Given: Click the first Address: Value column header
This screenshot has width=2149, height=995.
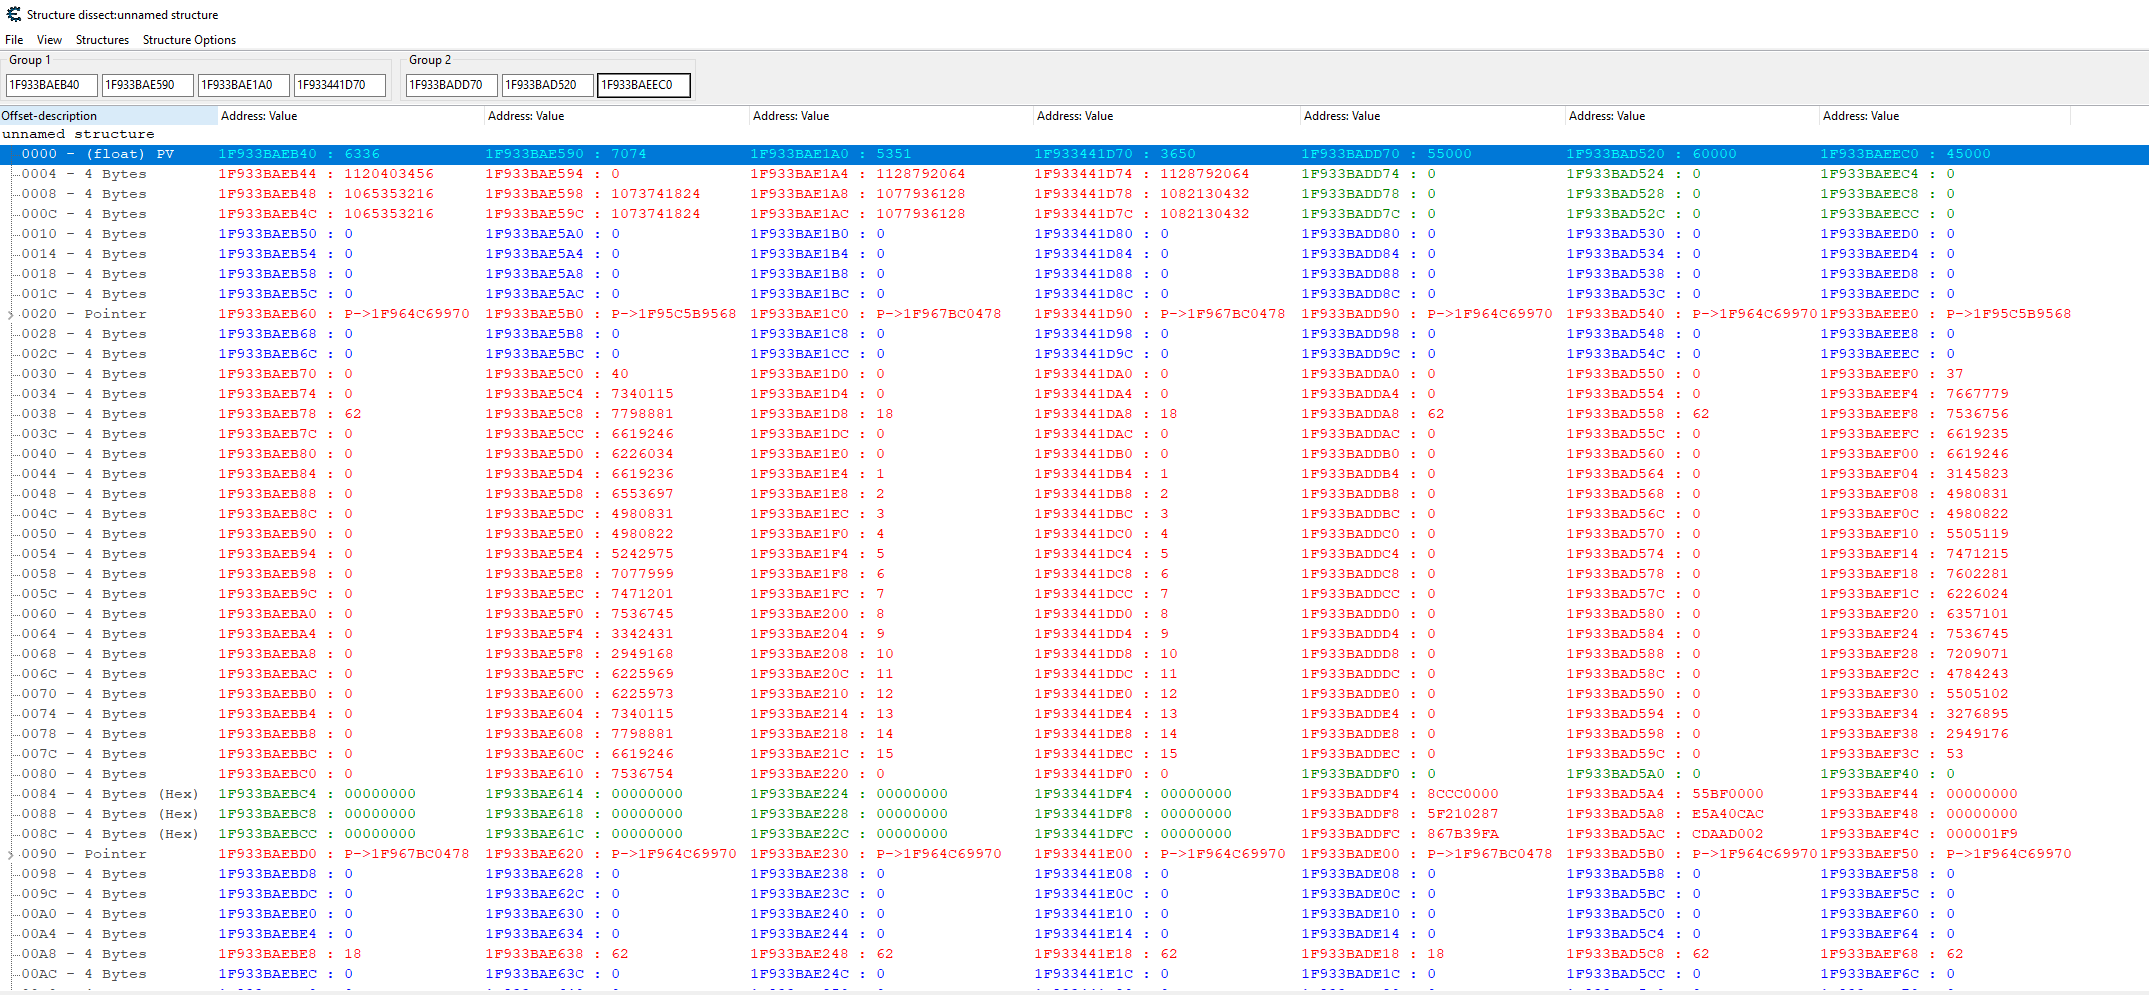Looking at the screenshot, I should [x=350, y=116].
